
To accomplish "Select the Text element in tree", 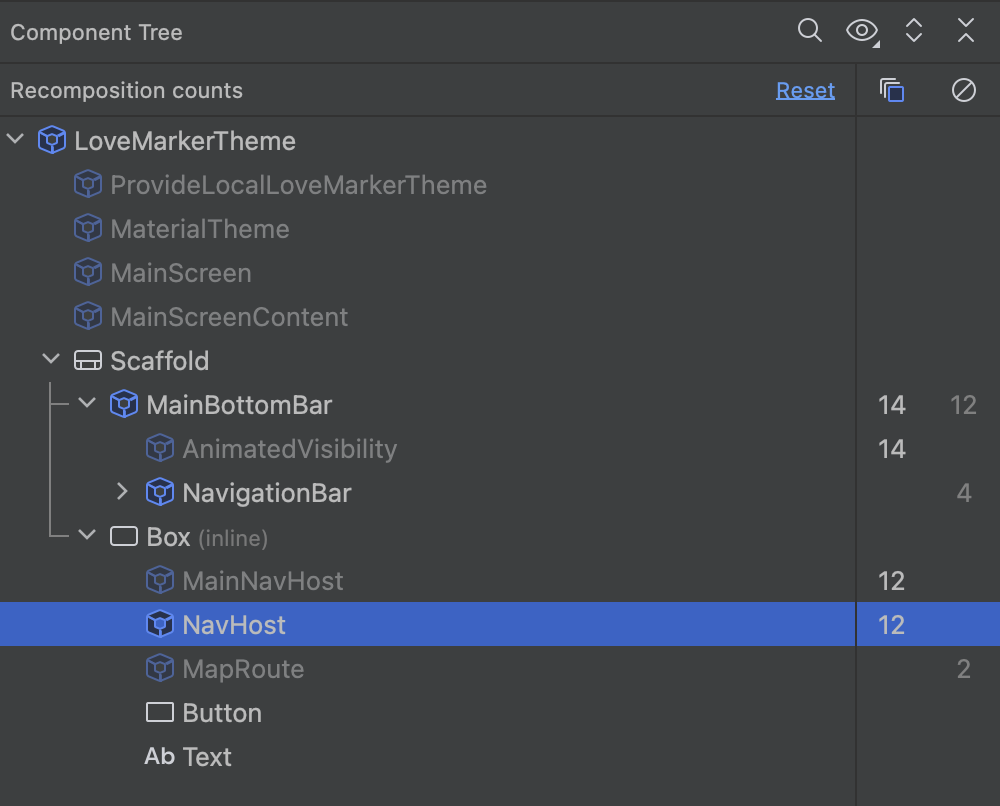I will point(207,757).
